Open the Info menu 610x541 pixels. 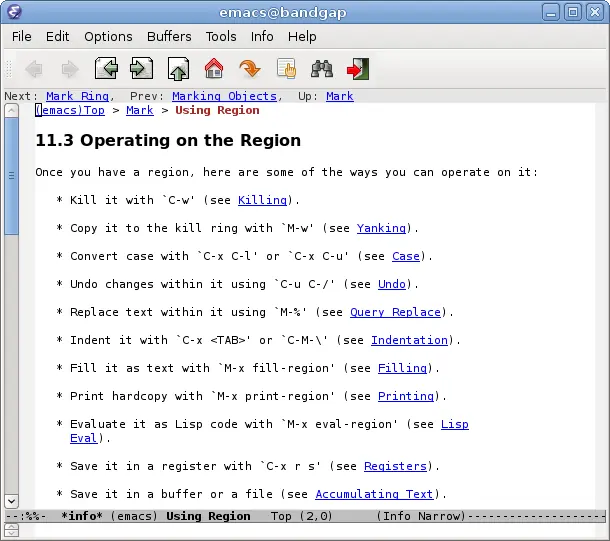pos(262,37)
